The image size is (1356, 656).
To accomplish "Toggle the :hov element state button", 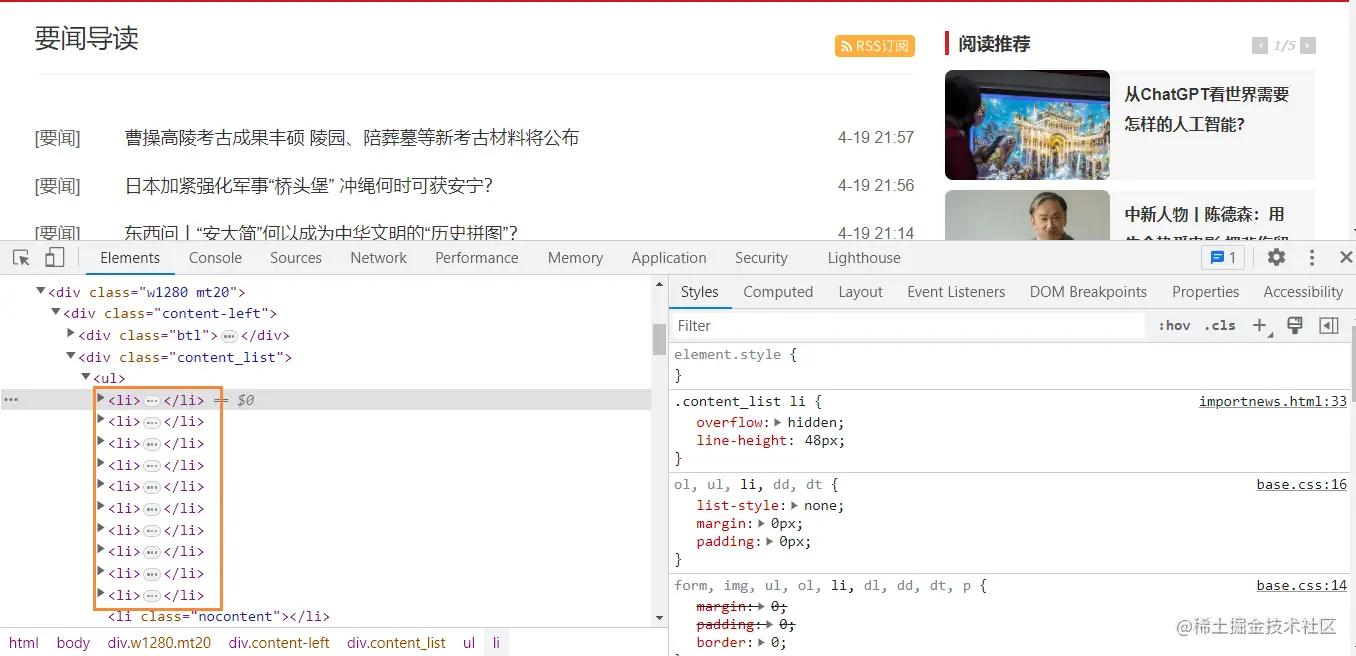I will [x=1174, y=325].
